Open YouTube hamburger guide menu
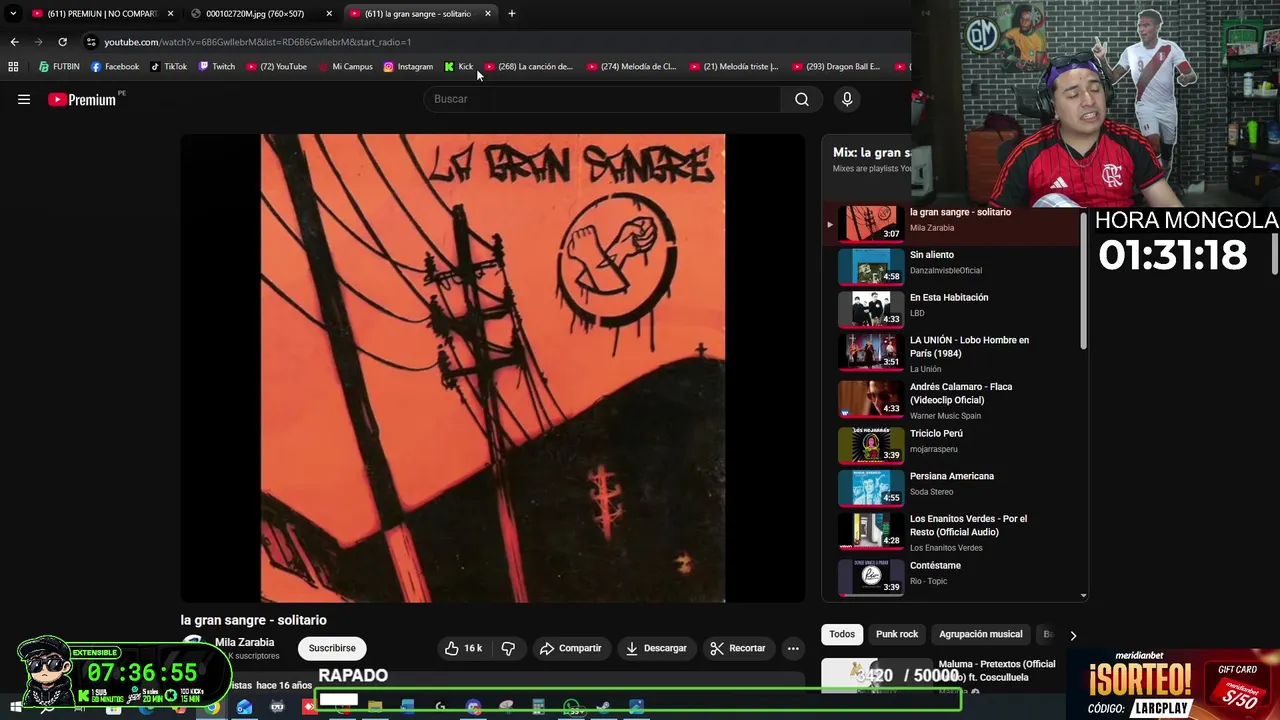Viewport: 1280px width, 720px height. tap(24, 99)
